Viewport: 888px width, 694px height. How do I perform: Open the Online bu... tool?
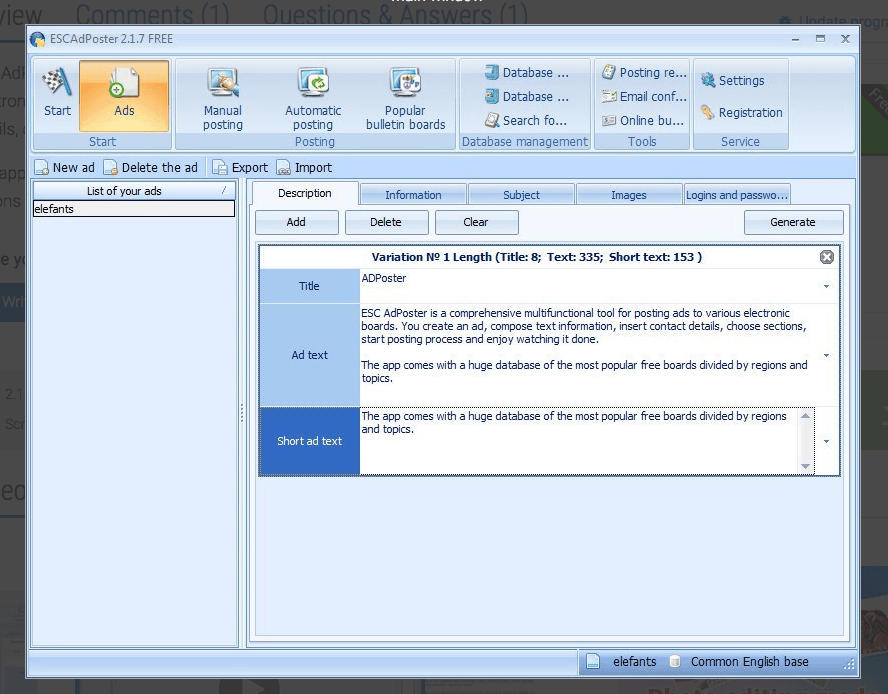tap(643, 120)
